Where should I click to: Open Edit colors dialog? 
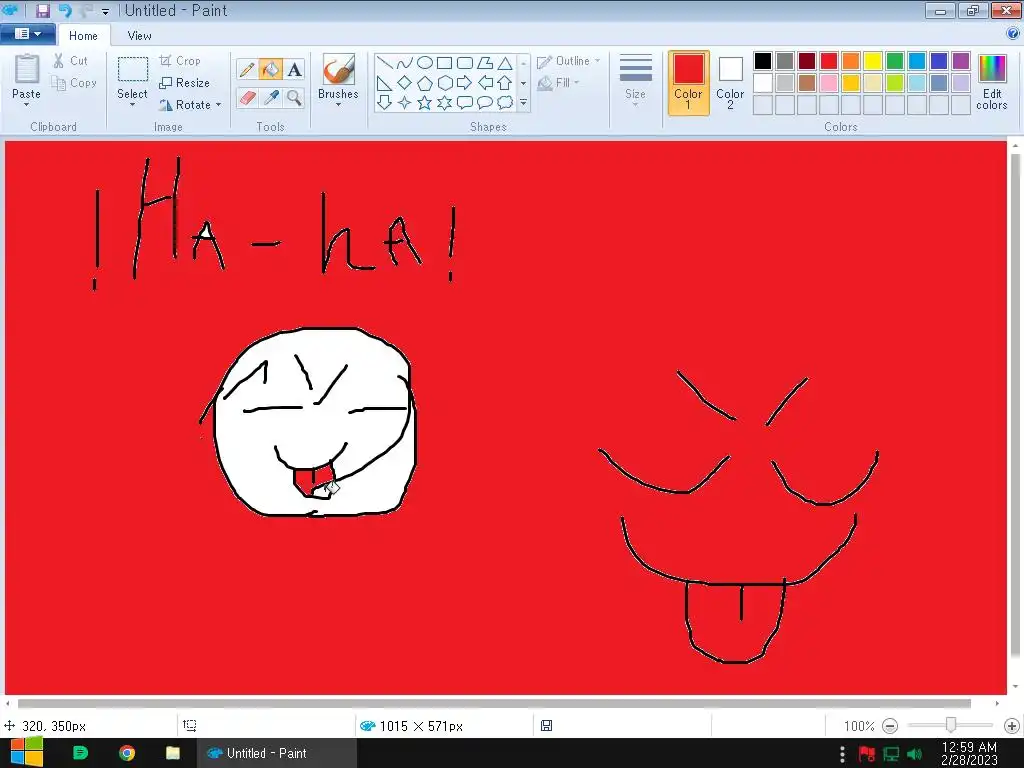click(x=992, y=82)
